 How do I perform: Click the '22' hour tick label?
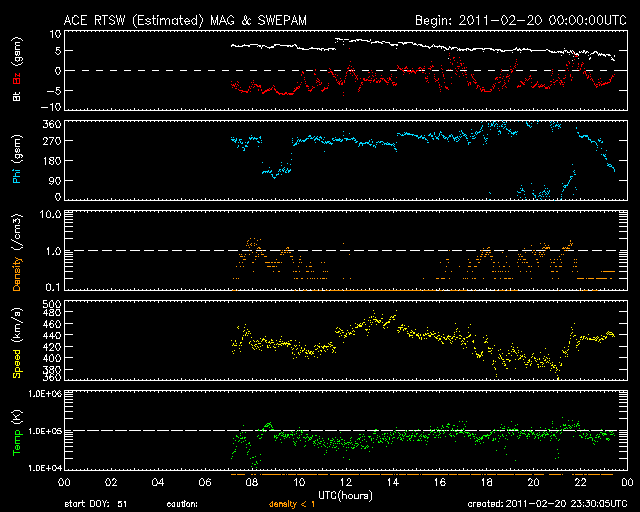coord(580,482)
